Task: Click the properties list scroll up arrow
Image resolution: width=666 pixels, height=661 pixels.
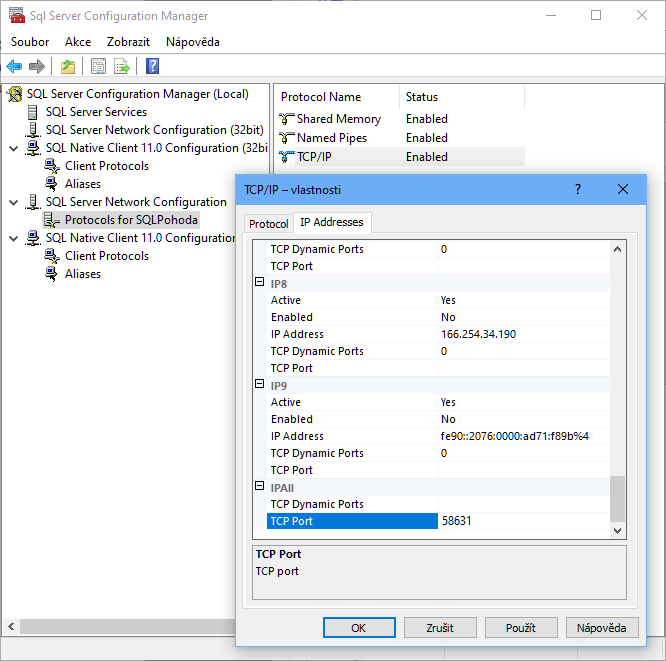Action: click(617, 249)
